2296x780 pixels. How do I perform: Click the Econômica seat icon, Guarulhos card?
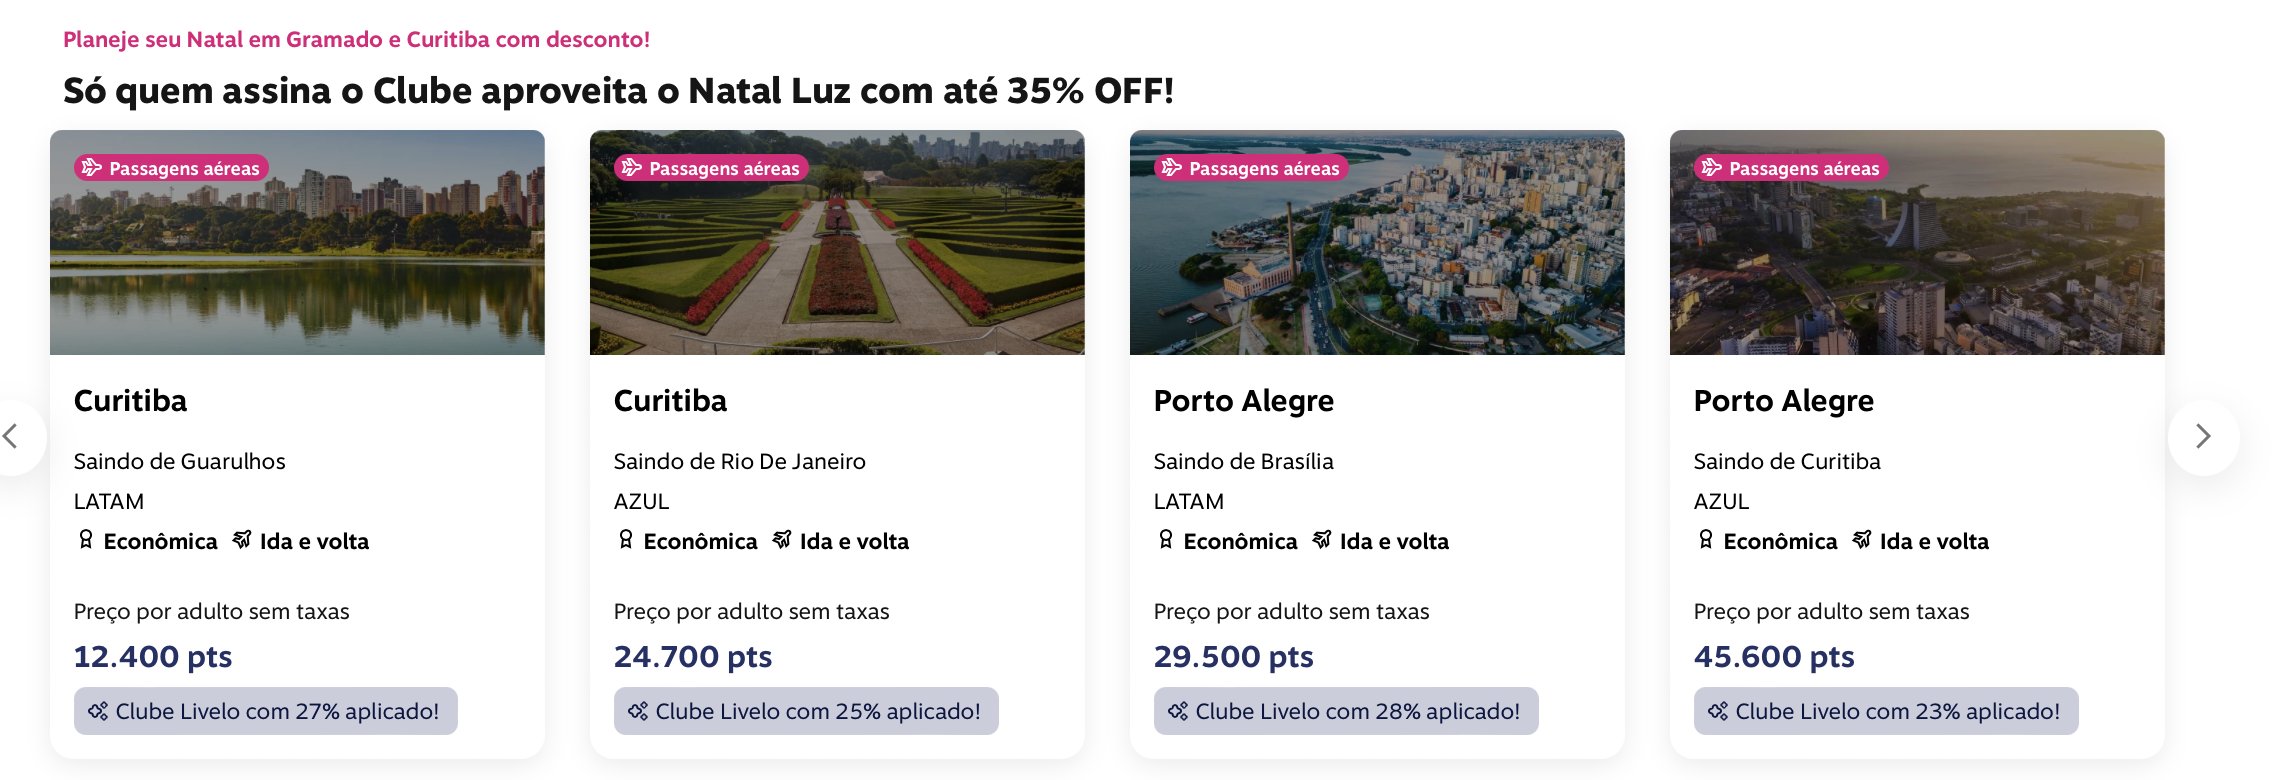click(x=86, y=541)
